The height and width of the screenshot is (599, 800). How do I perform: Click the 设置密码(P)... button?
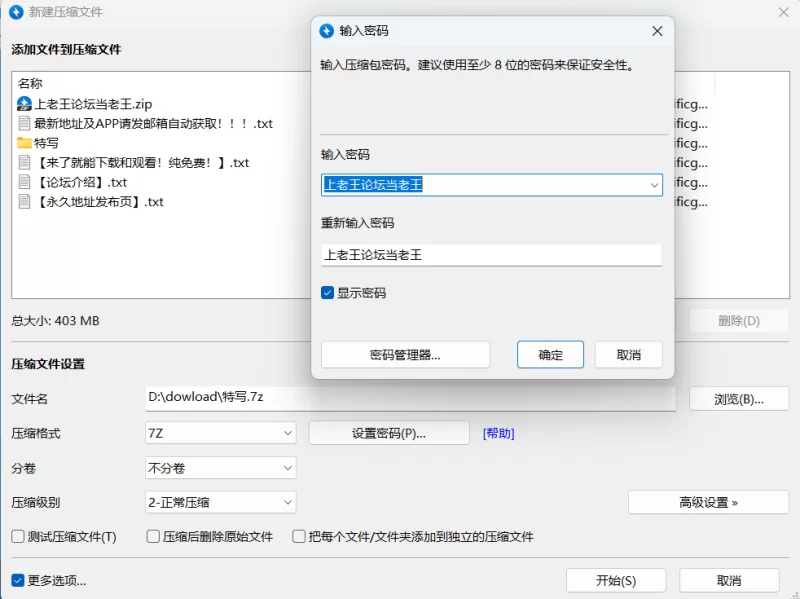click(389, 433)
